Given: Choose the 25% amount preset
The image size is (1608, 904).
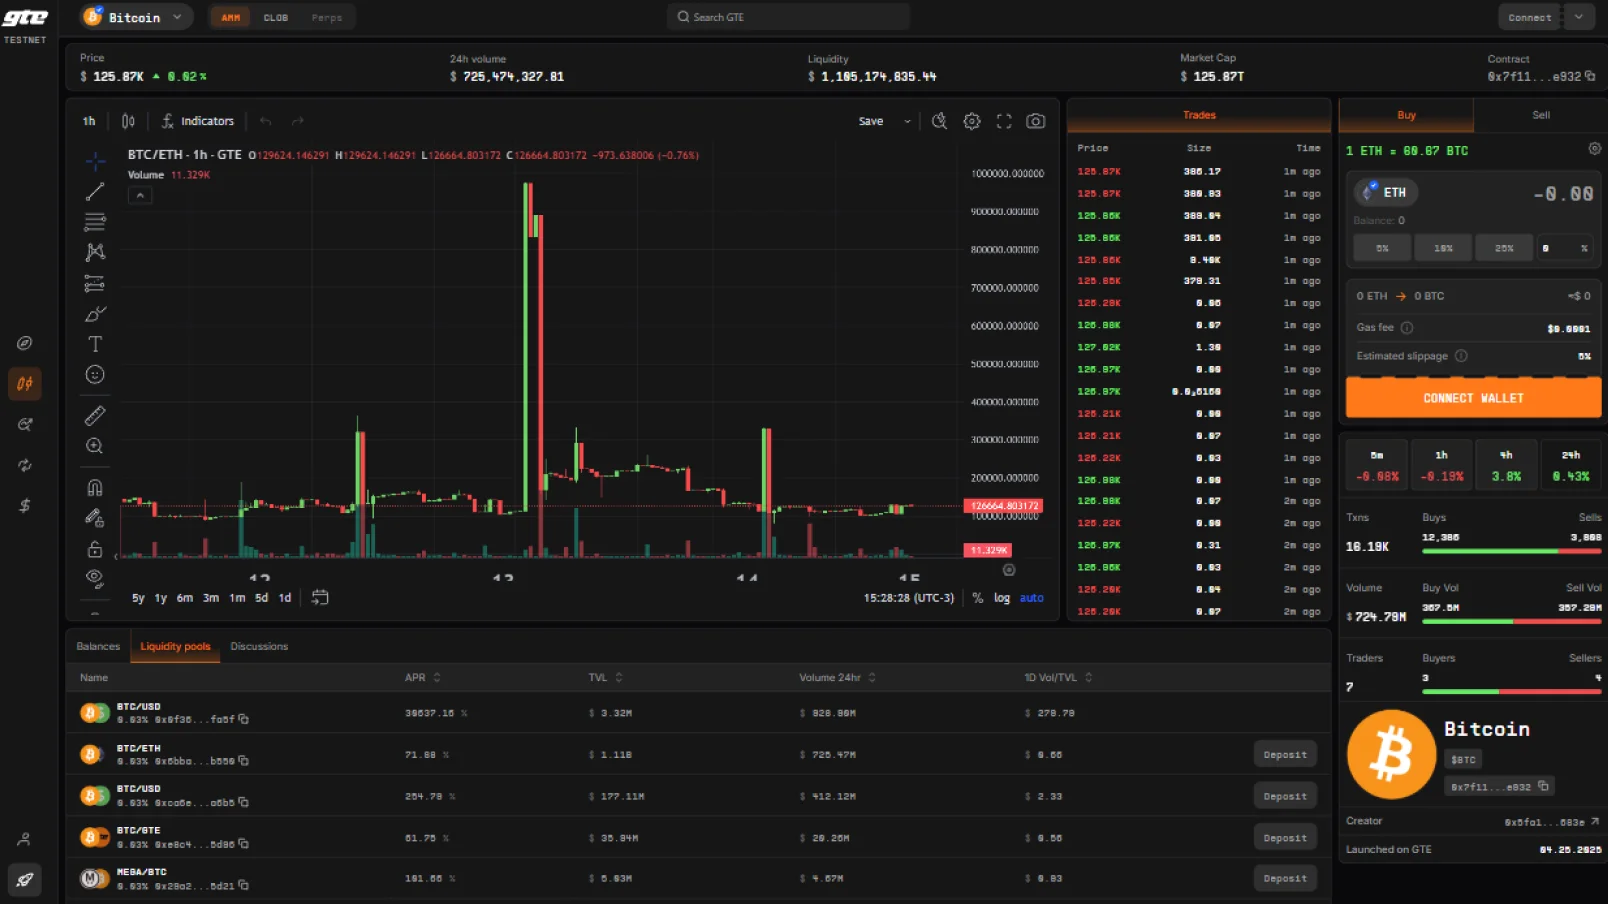Looking at the screenshot, I should pyautogui.click(x=1504, y=248).
